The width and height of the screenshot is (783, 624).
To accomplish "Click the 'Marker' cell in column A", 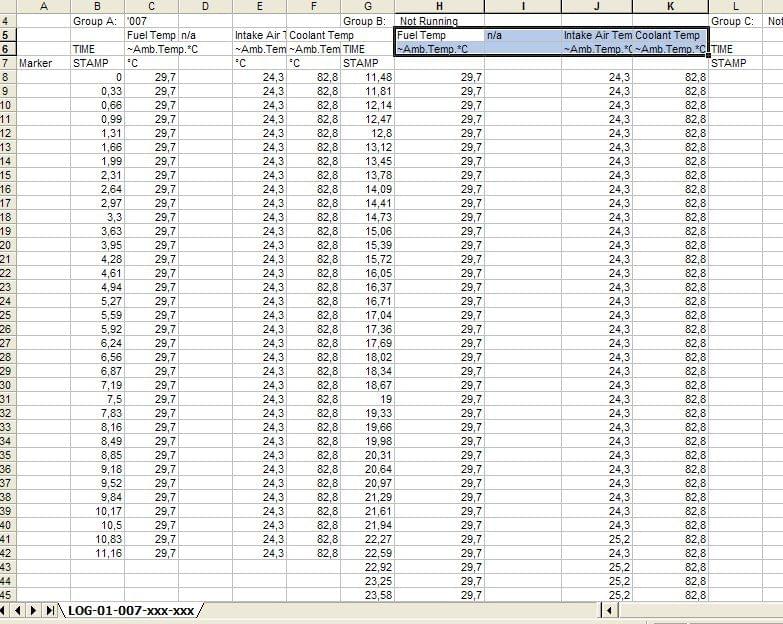I will [x=43, y=63].
